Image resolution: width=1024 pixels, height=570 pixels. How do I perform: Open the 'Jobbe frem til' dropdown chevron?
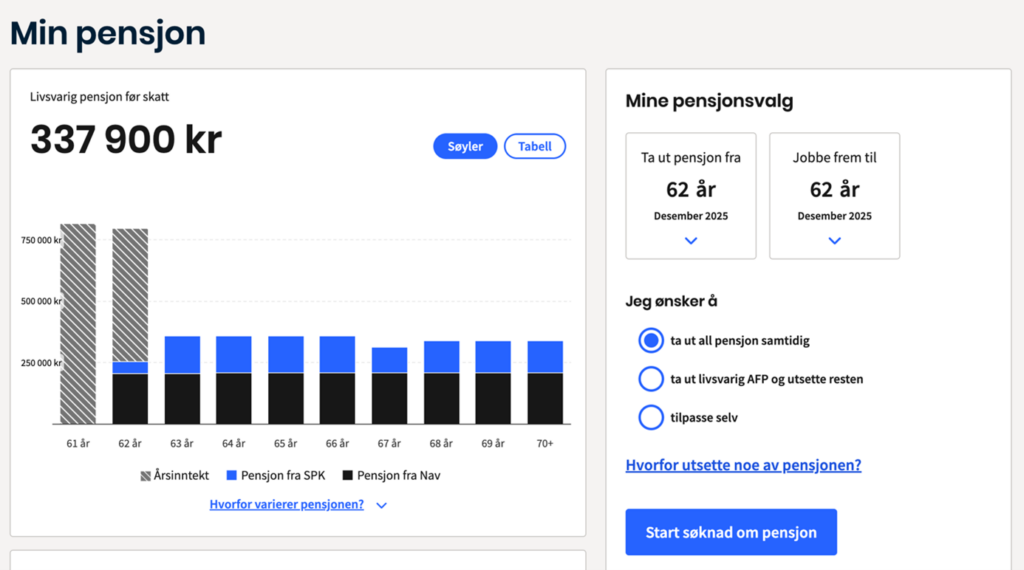tap(835, 241)
